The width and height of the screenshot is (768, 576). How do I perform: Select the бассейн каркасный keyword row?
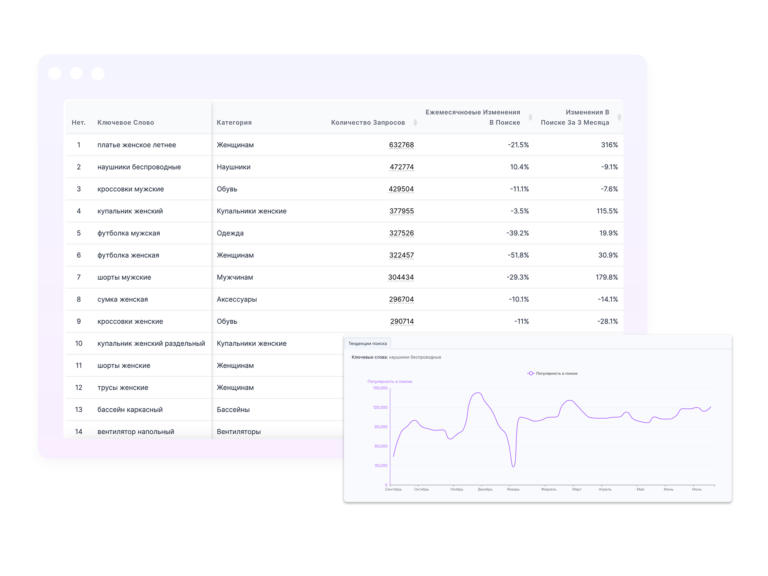129,409
